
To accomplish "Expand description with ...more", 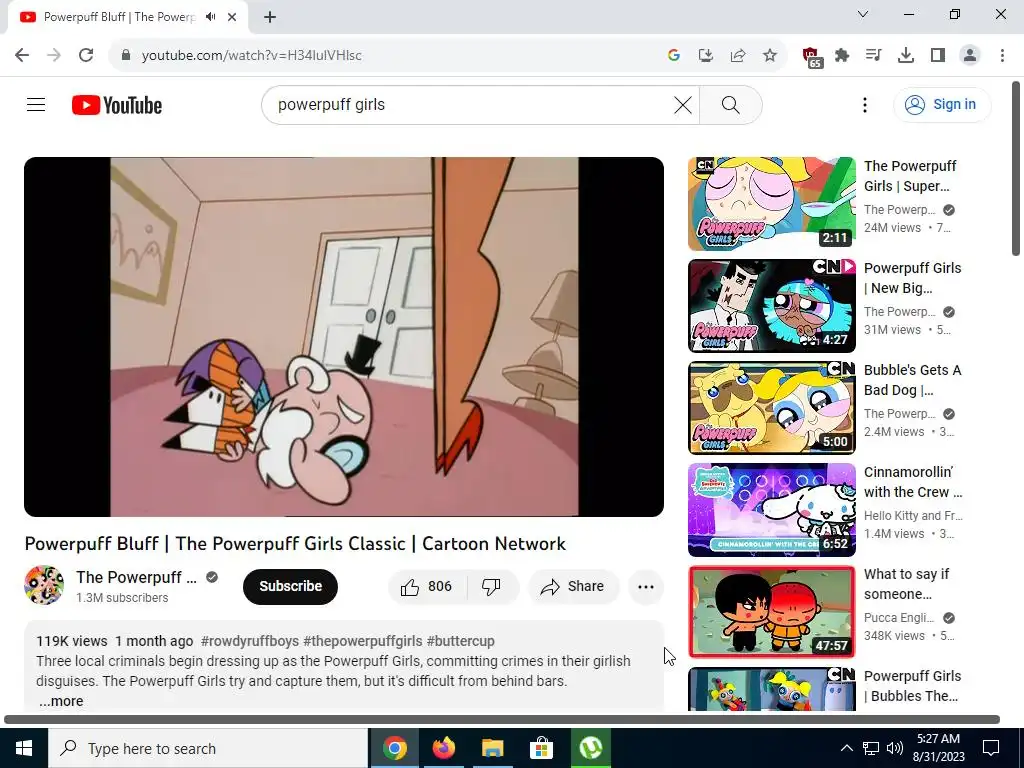I will click(61, 701).
